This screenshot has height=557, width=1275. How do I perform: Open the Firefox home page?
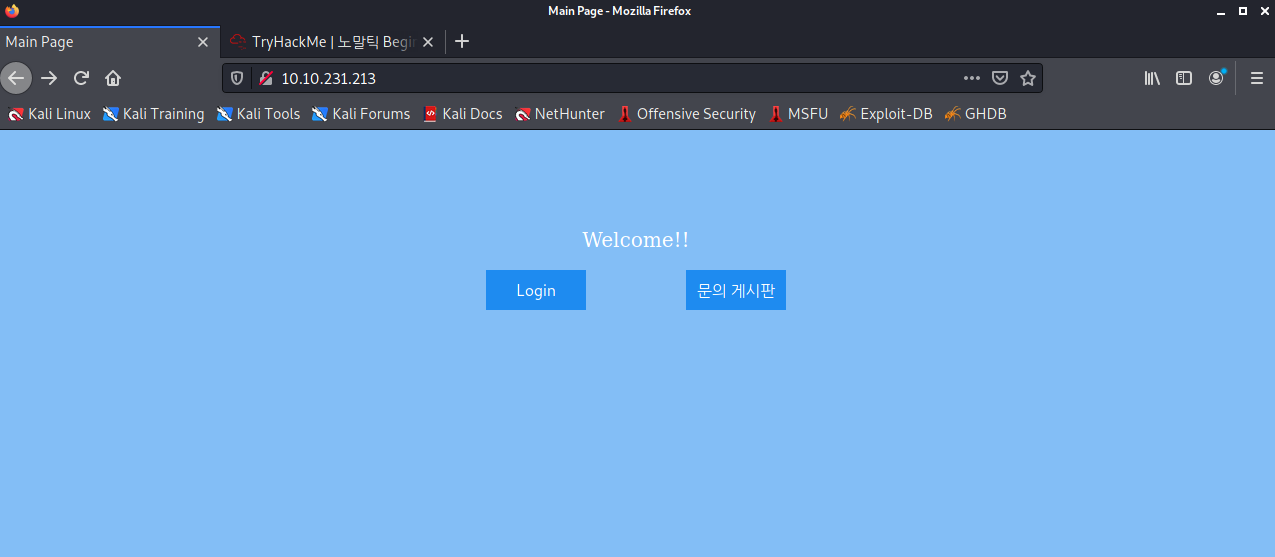113,78
